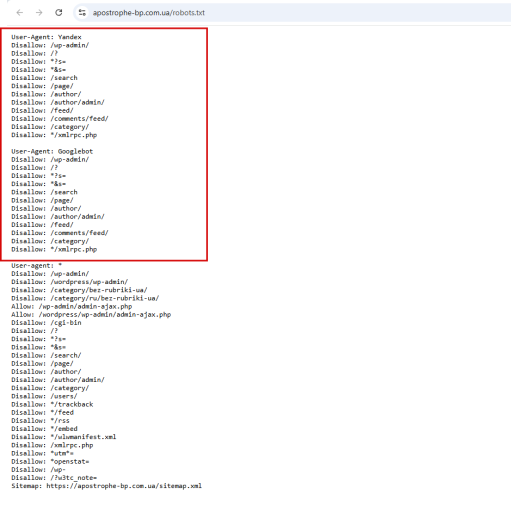Click 'Allow: /wordpress/wp-admin/admin-ajax.php' line
The height and width of the screenshot is (512, 511).
91,315
